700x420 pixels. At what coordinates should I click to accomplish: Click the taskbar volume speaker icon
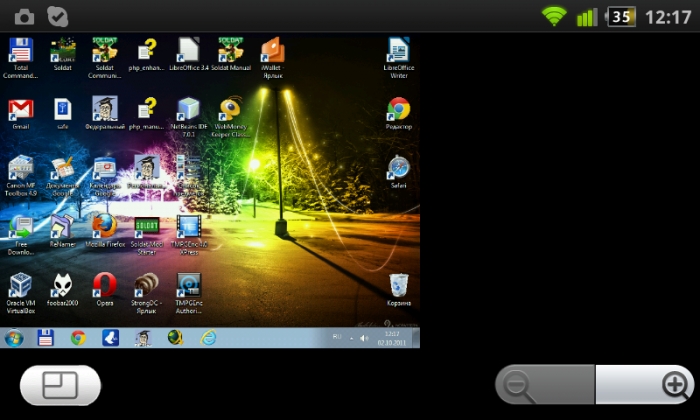pyautogui.click(x=364, y=338)
